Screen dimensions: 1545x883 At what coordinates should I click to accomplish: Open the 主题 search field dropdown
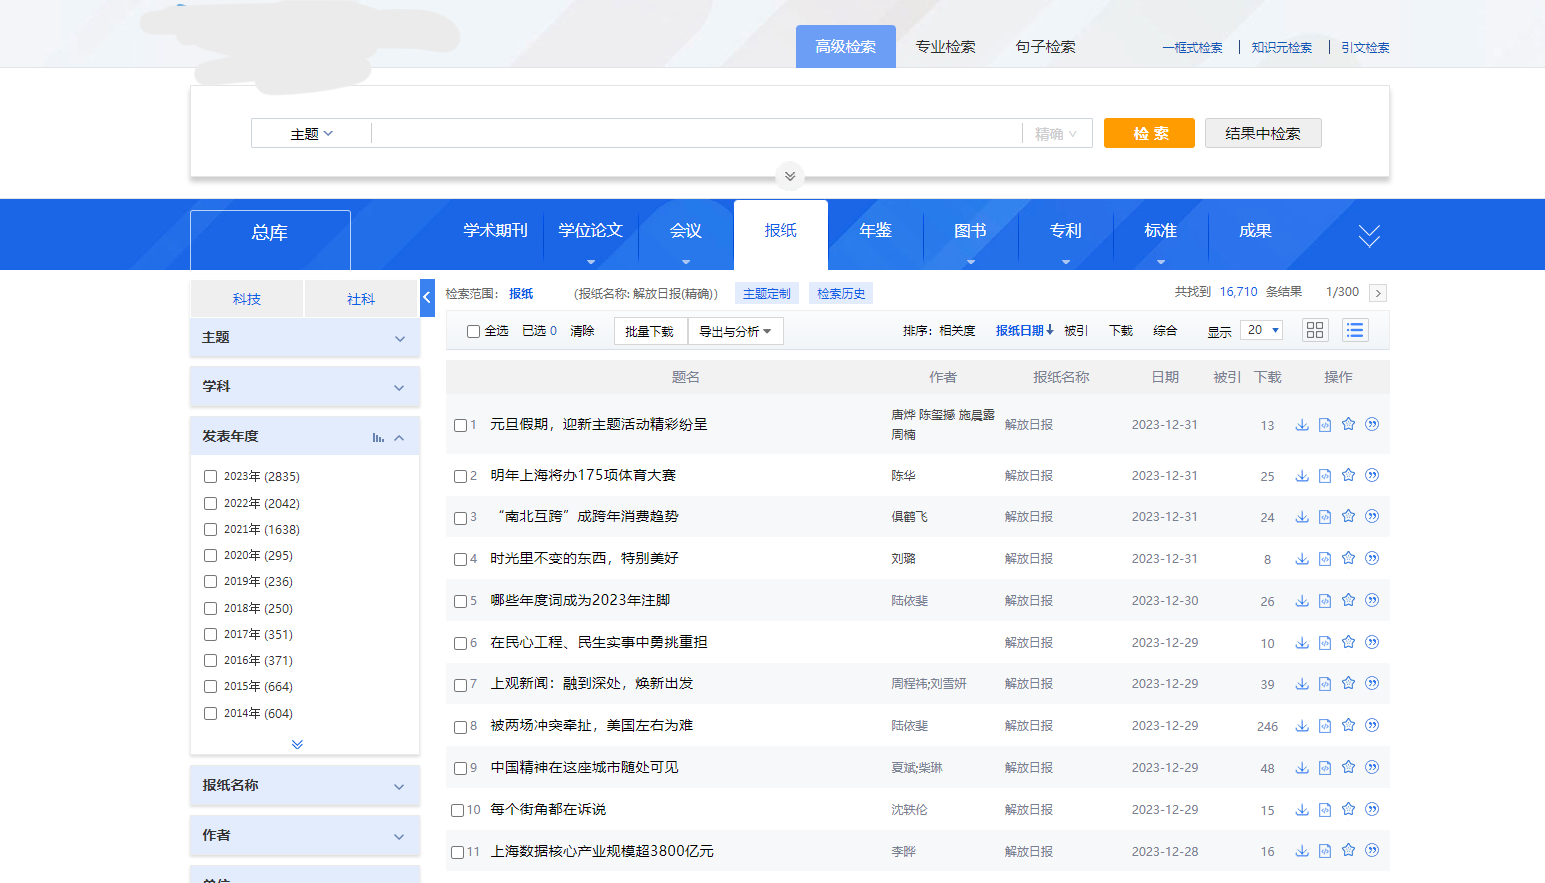(x=311, y=134)
